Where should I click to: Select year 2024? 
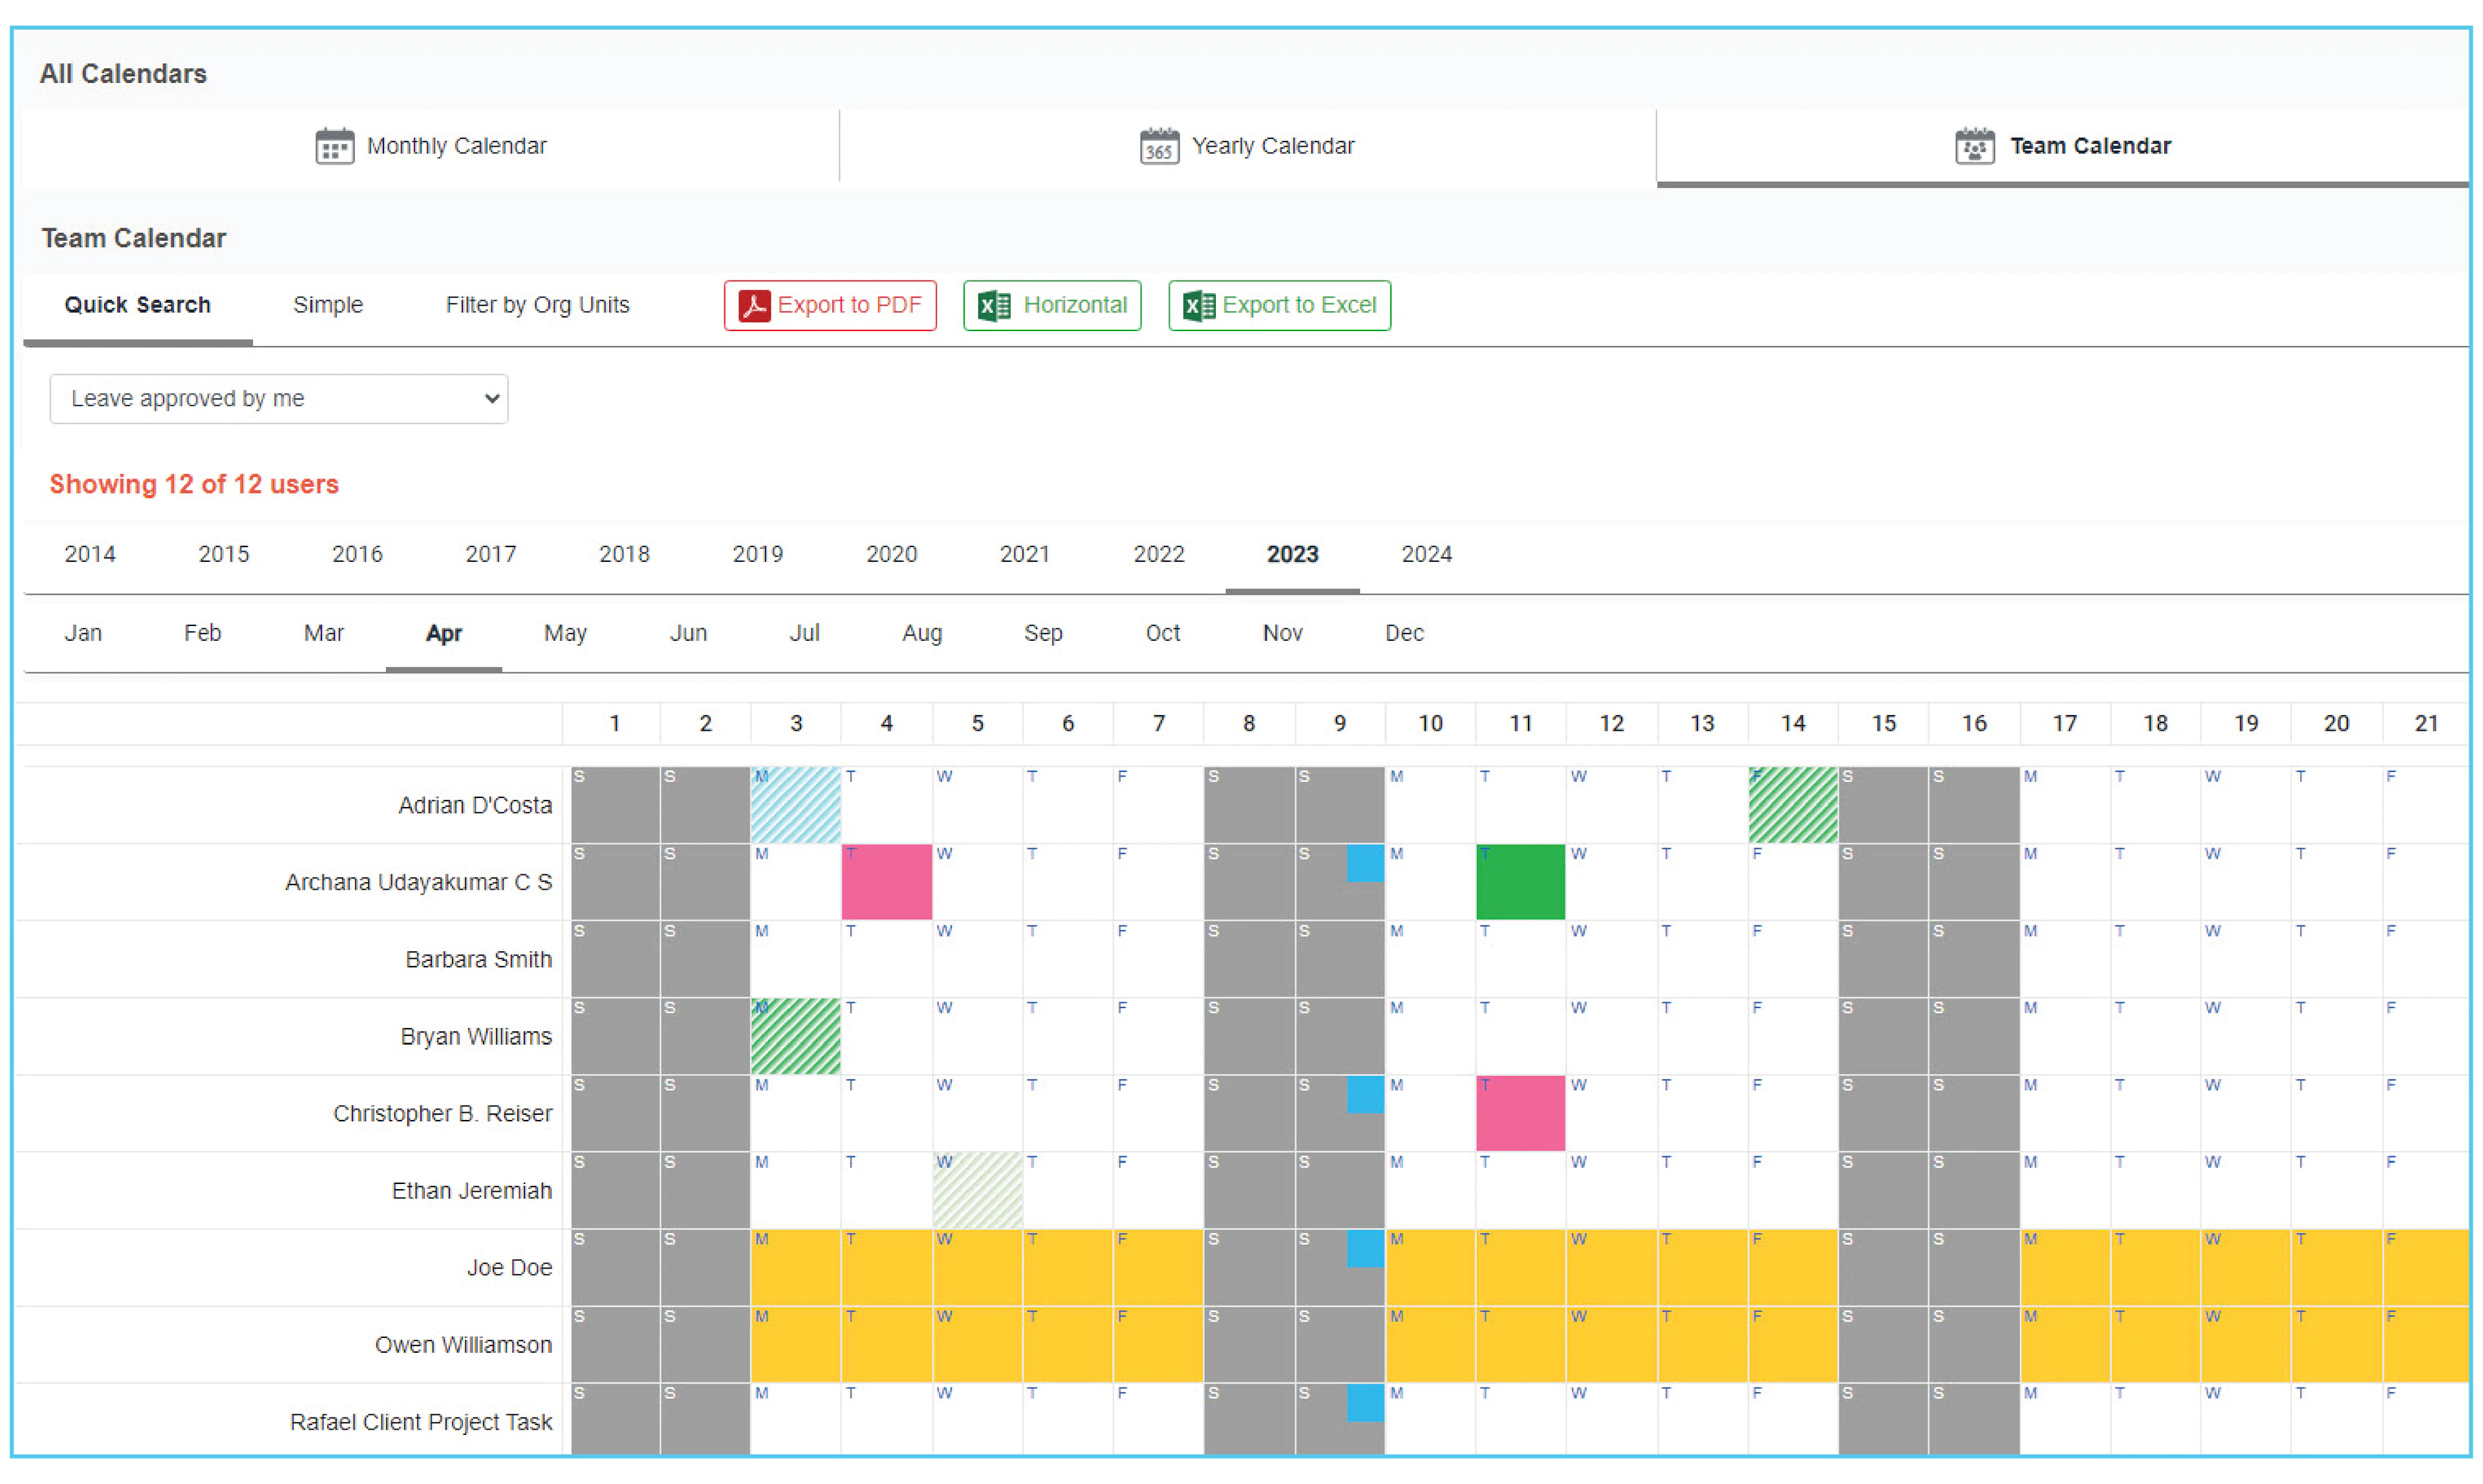(x=1426, y=554)
